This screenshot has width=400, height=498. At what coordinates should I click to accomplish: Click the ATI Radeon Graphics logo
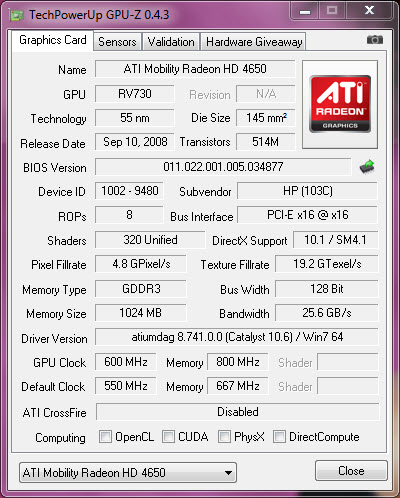pos(340,104)
